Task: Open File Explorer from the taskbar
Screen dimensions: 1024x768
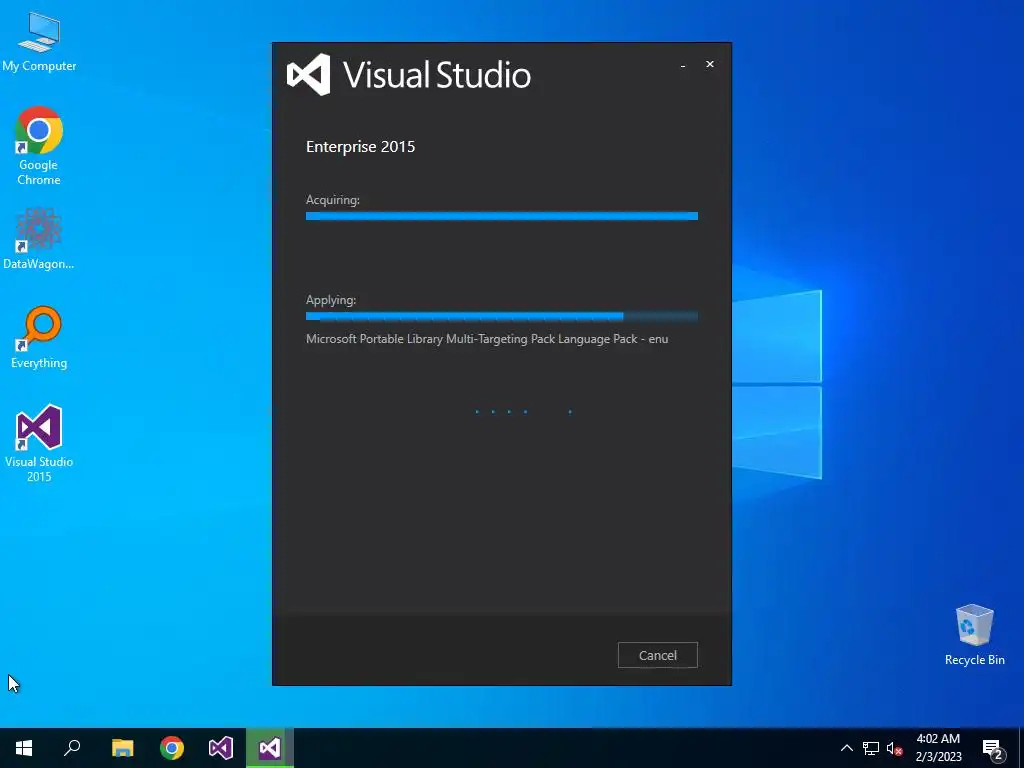Action: click(x=122, y=748)
